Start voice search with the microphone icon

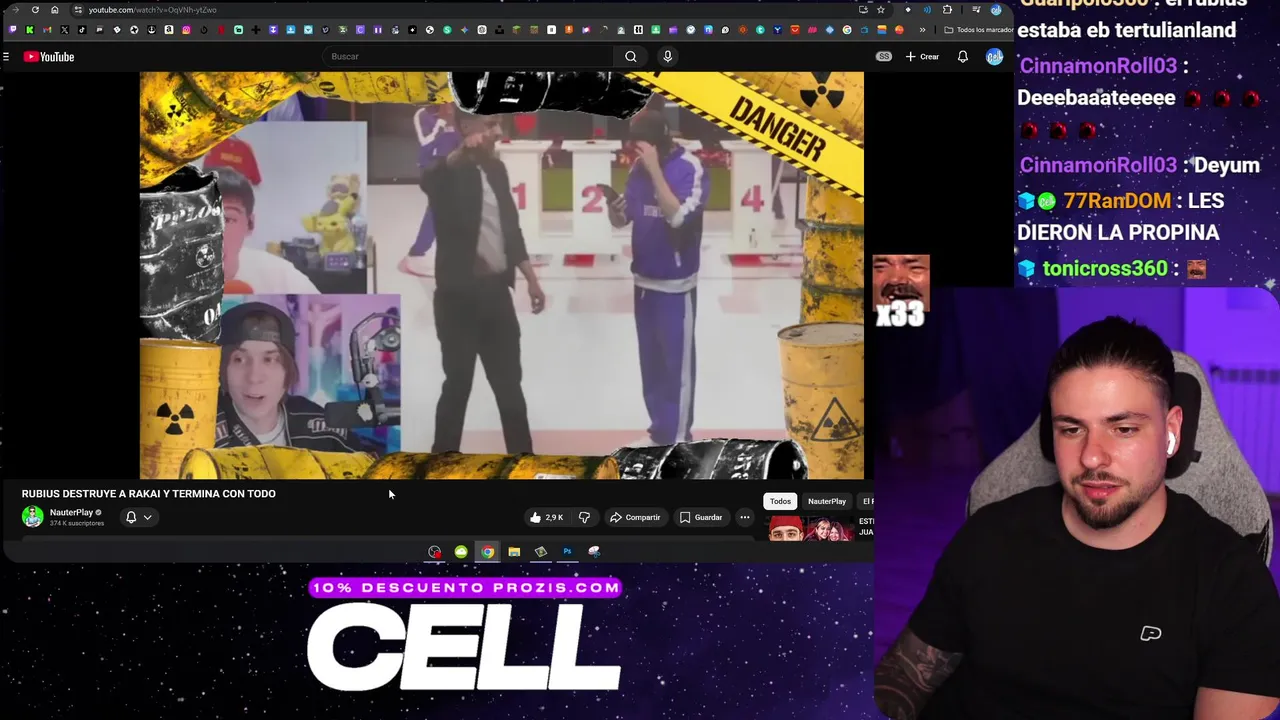[x=668, y=57]
